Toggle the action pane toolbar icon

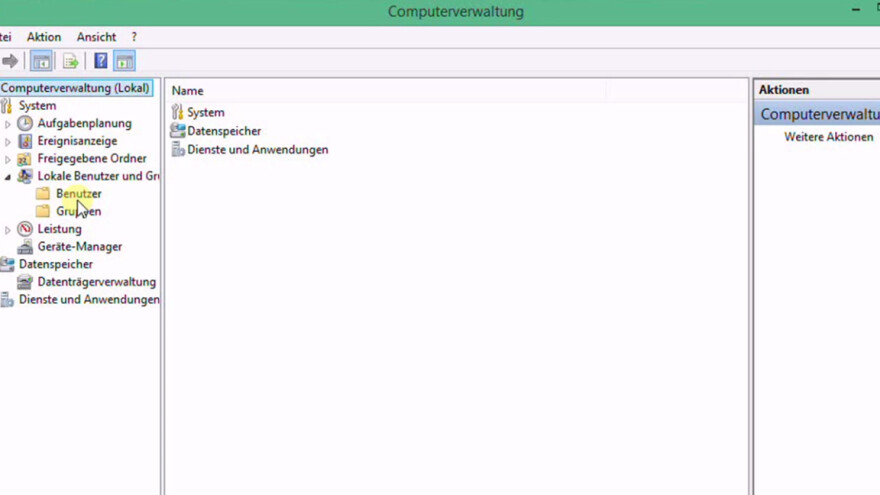coord(124,61)
